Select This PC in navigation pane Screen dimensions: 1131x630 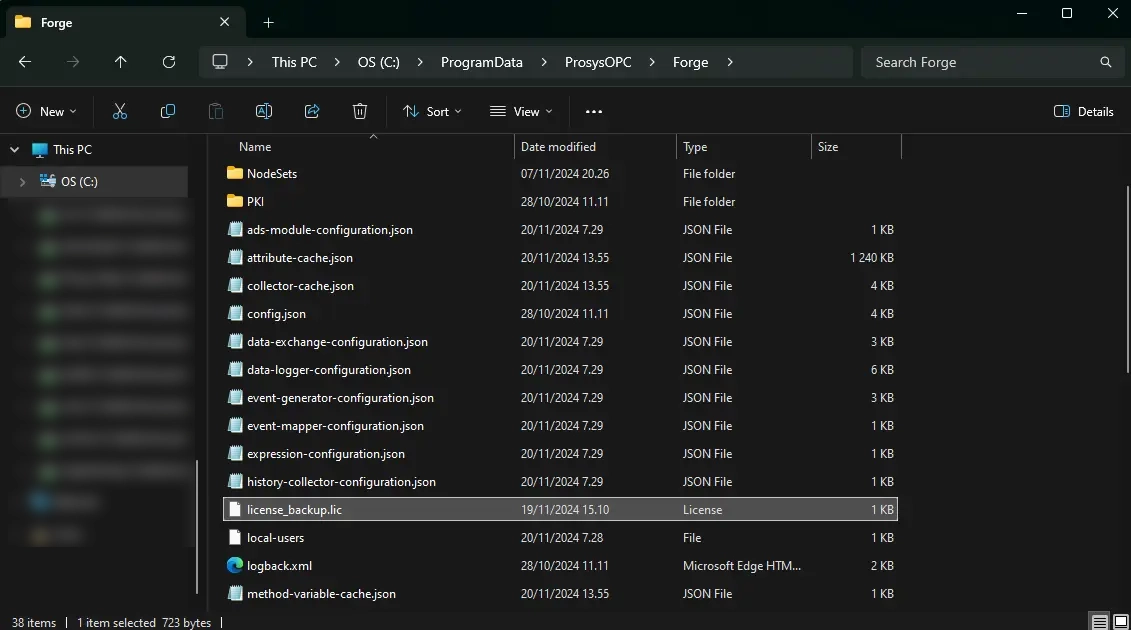click(72, 149)
